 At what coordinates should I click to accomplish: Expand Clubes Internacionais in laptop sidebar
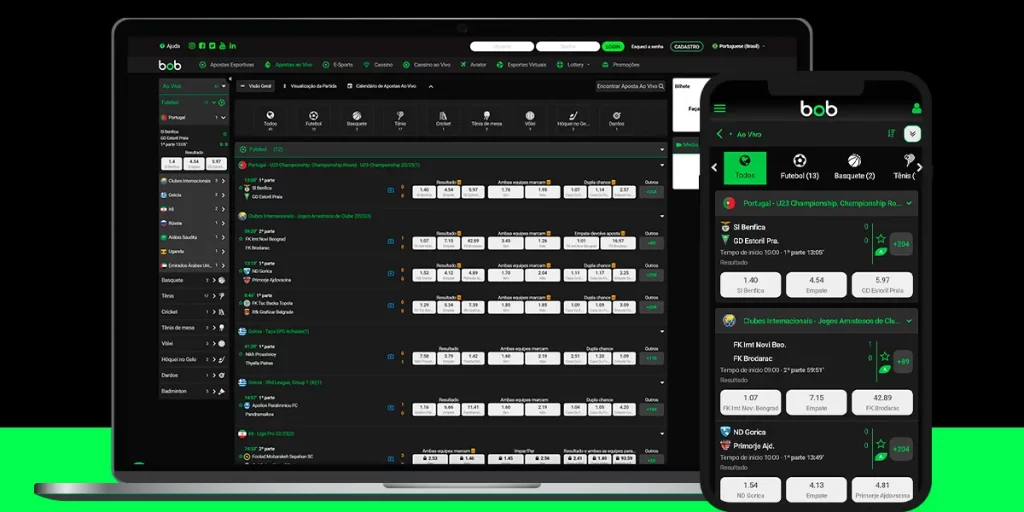225,181
